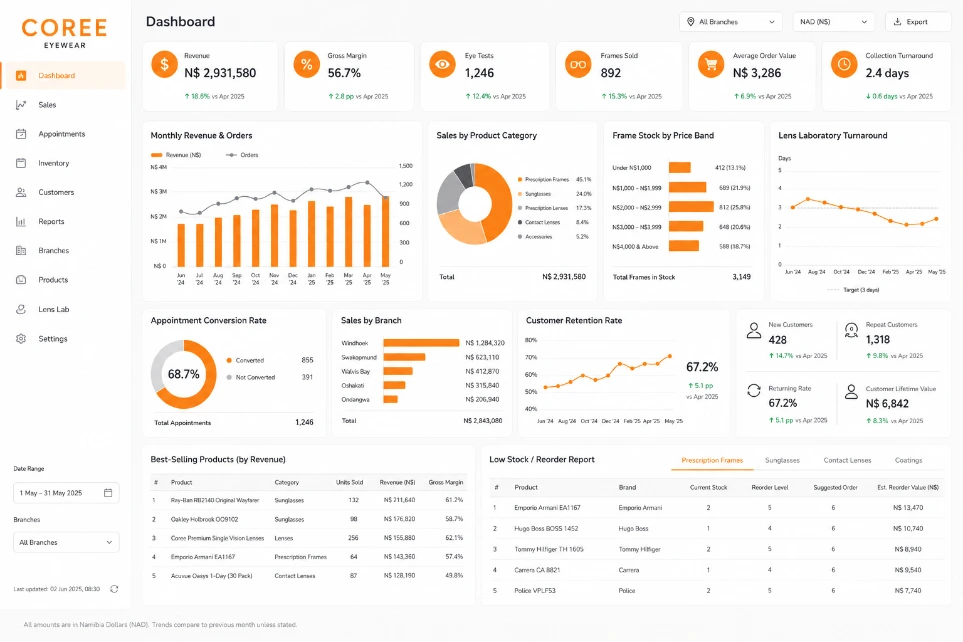
Task: Click the Lens Lab sidebar icon
Action: pyautogui.click(x=21, y=309)
